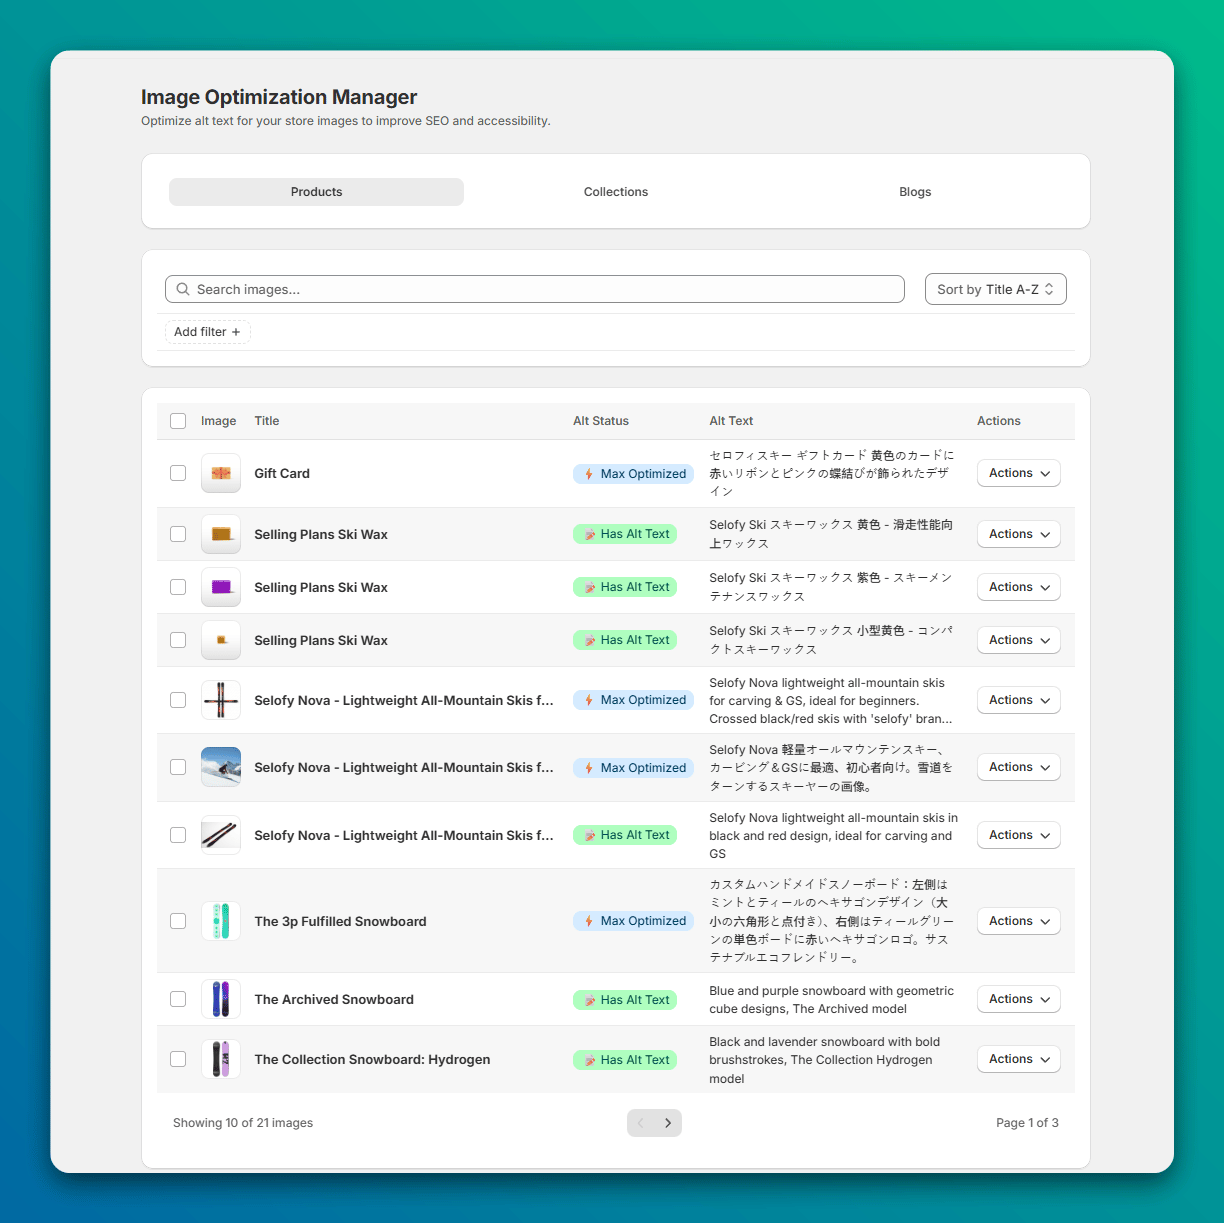Open the Sort by Title A-Z dropdown
1224x1223 pixels.
(x=995, y=289)
